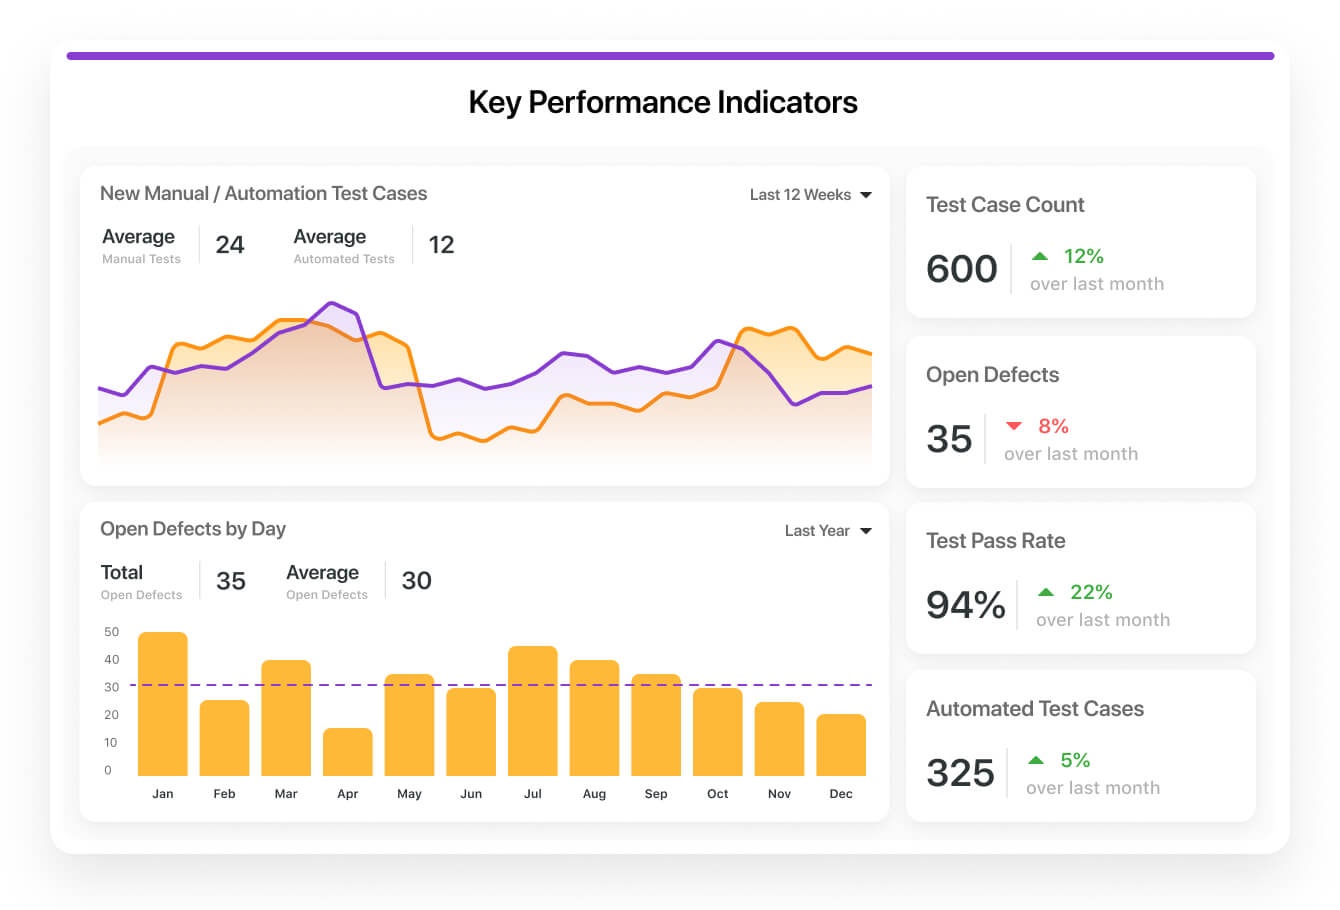Click the Sep bar in defects chart

pyautogui.click(x=656, y=725)
